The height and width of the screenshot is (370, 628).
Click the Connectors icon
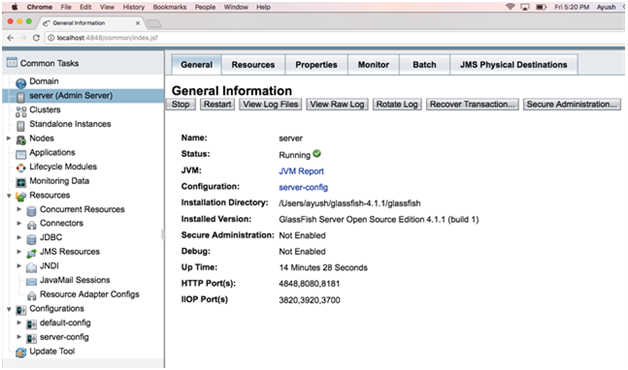click(31, 225)
